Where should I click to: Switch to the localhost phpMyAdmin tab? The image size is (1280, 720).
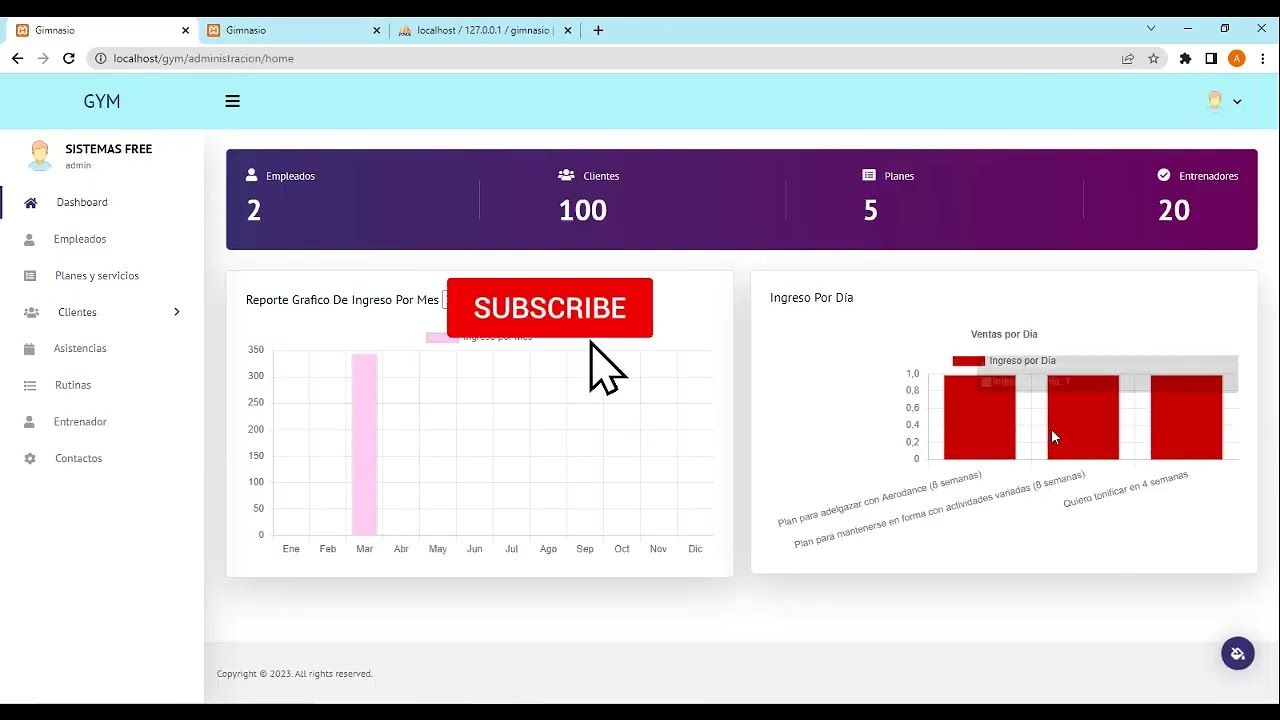pos(485,30)
